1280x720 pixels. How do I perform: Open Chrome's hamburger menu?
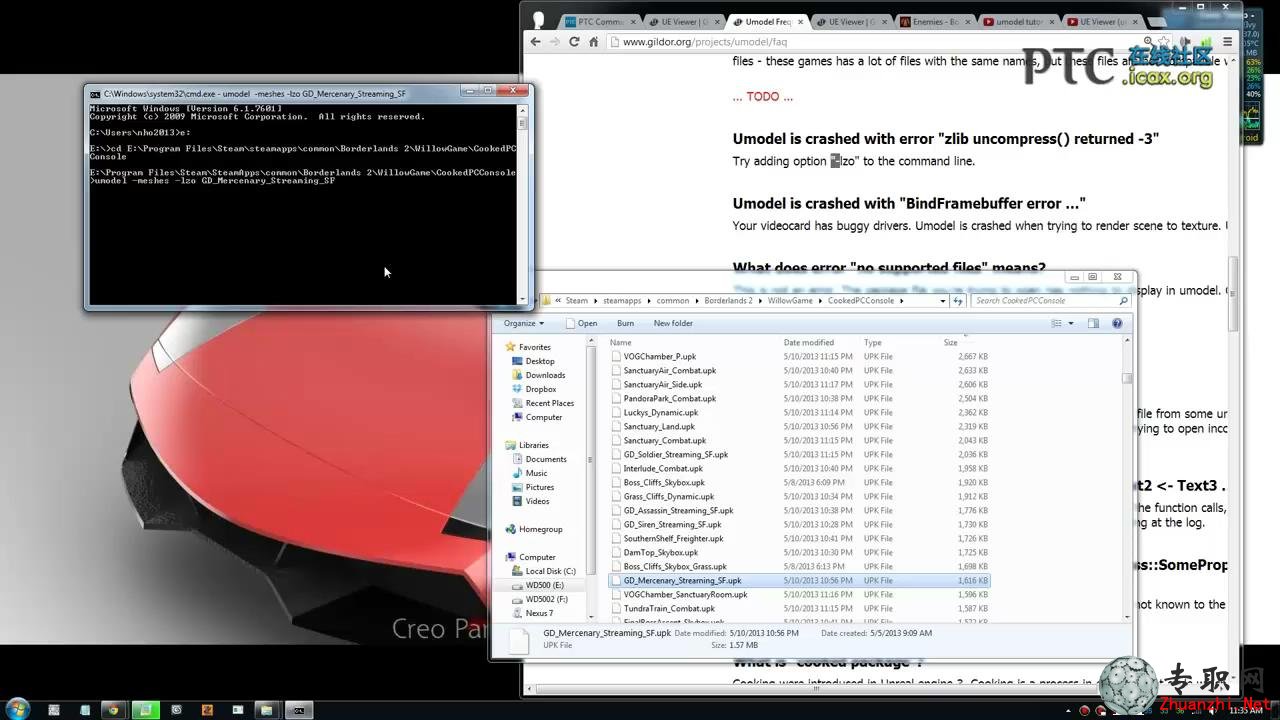click(x=1229, y=42)
